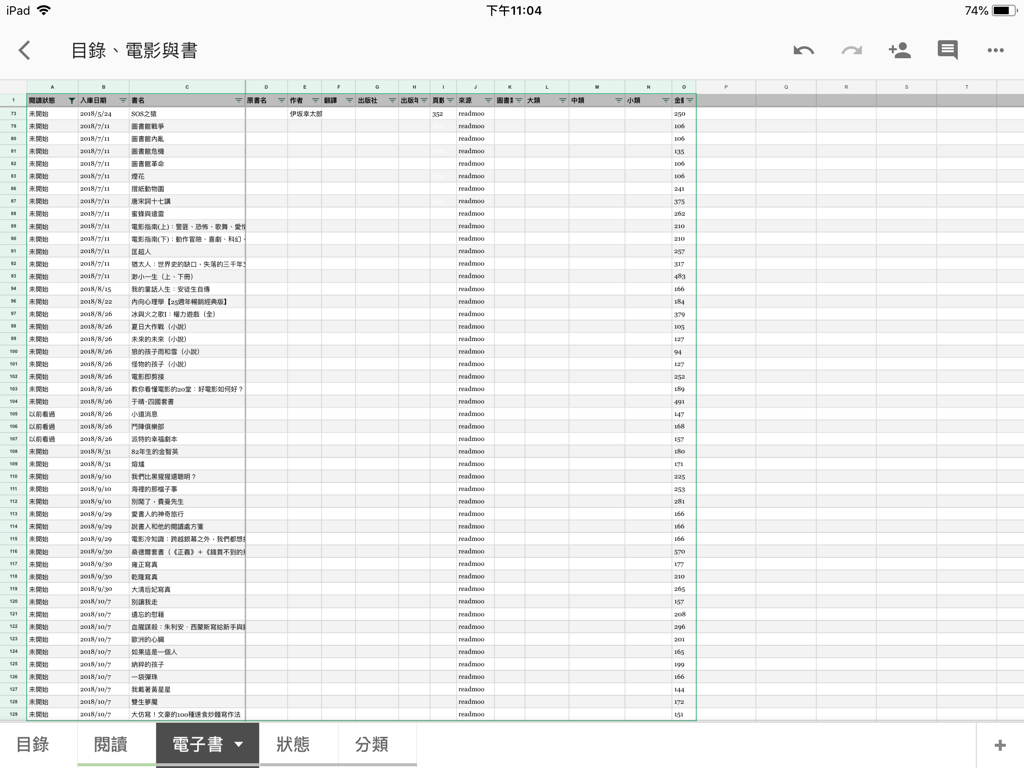The image size is (1024, 768).
Task: Select the 唐宋詞十七講 title cell
Action: 187,201
